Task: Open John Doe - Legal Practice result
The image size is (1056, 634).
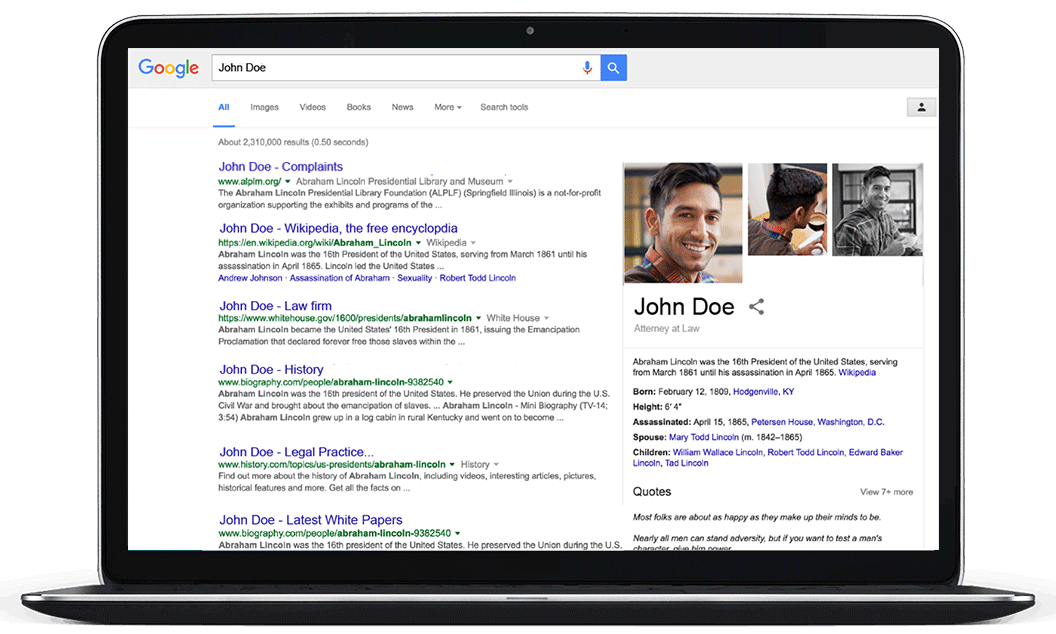Action: click(x=296, y=451)
